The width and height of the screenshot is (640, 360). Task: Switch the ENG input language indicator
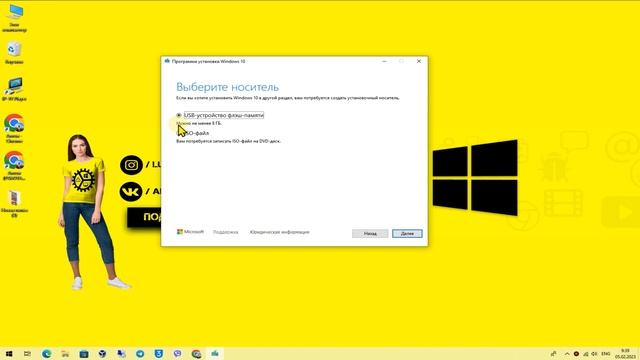click(x=606, y=354)
